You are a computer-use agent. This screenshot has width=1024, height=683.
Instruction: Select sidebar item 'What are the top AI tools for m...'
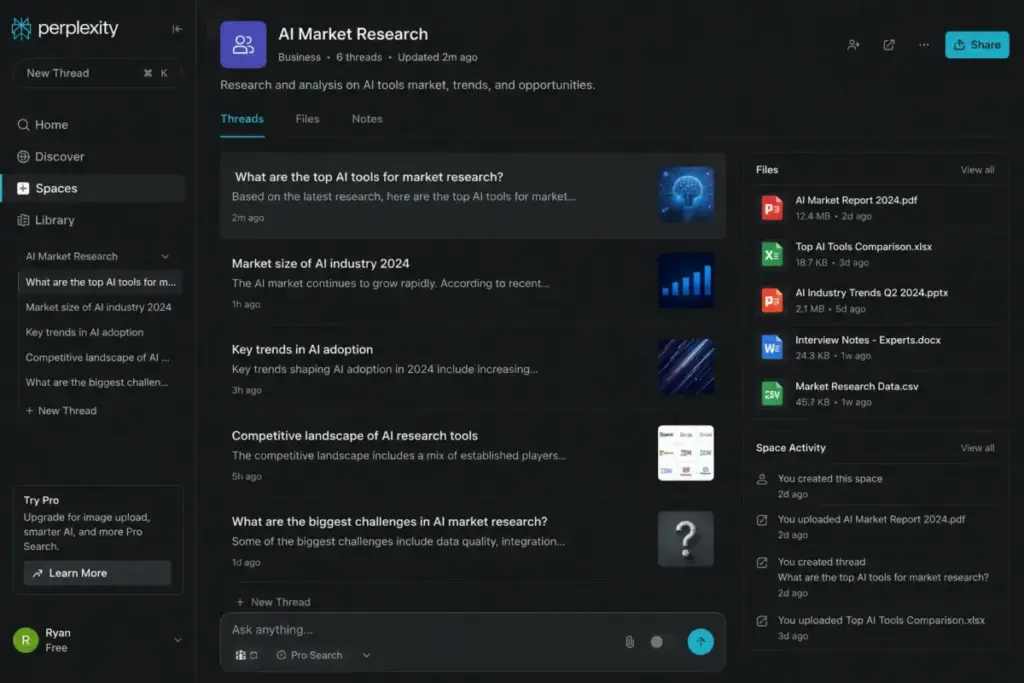101,282
